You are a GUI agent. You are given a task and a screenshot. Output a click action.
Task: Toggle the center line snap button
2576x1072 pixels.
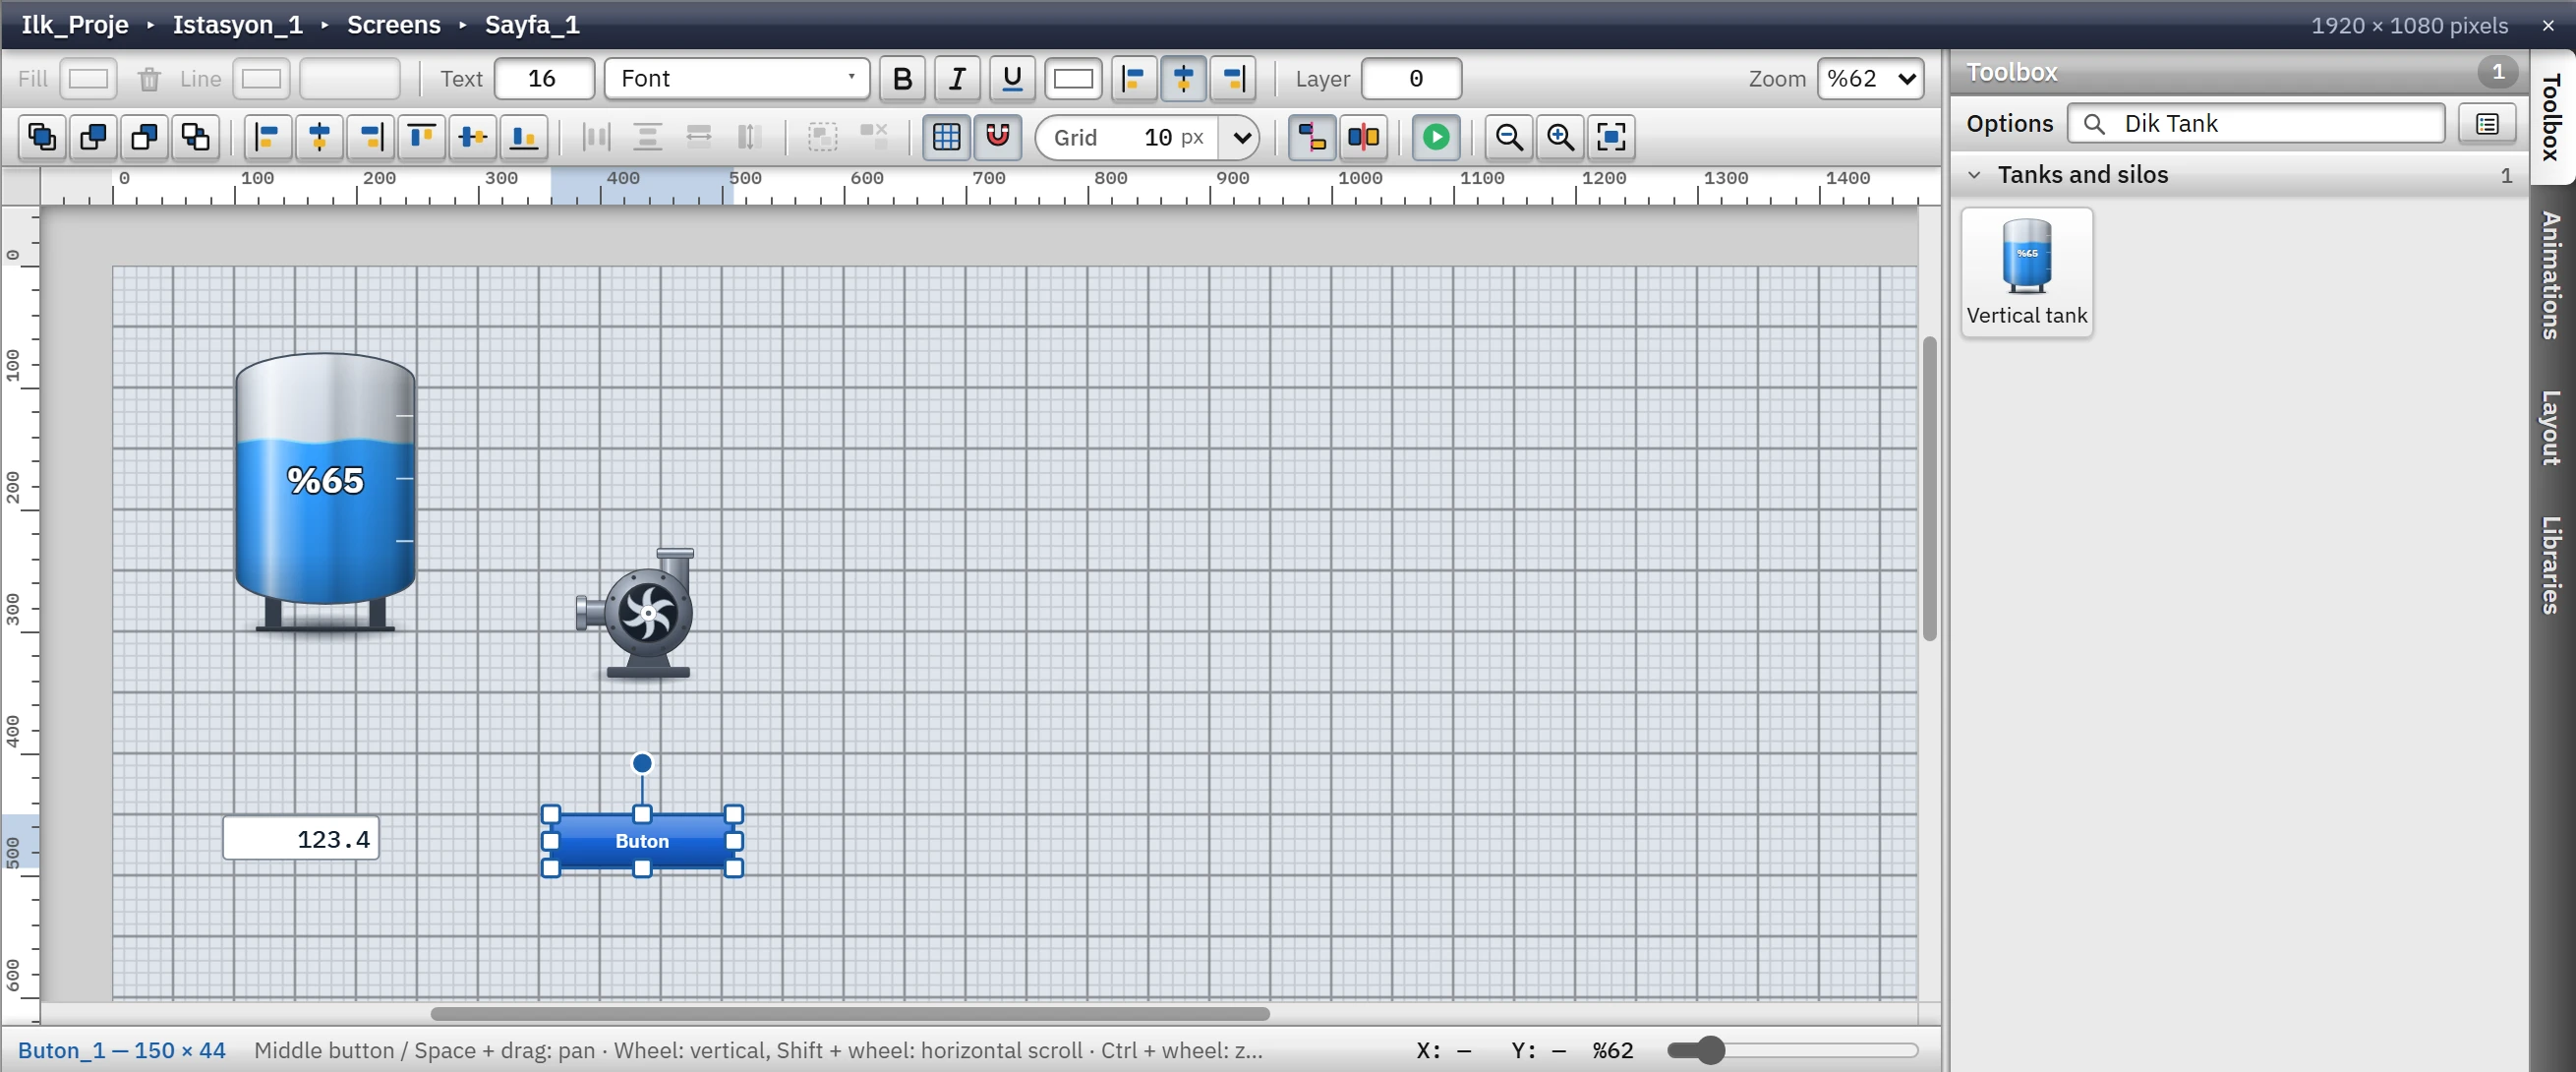tap(1363, 137)
